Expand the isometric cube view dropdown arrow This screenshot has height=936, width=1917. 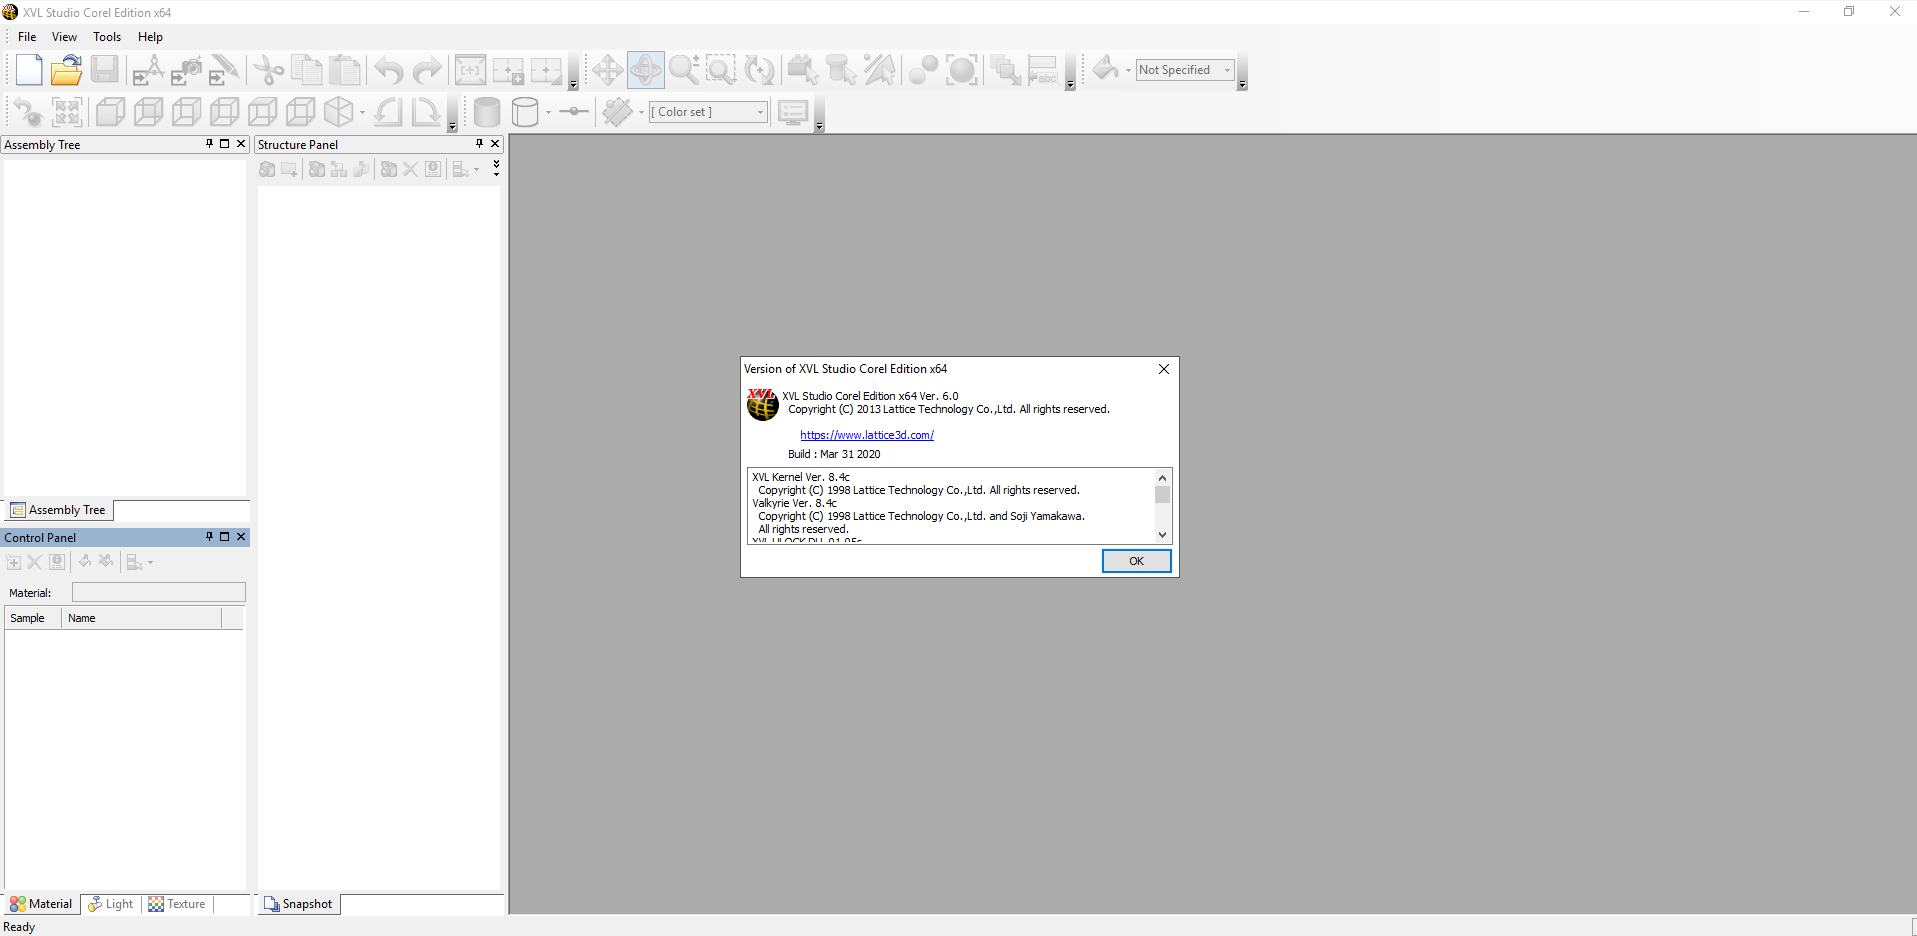click(362, 112)
